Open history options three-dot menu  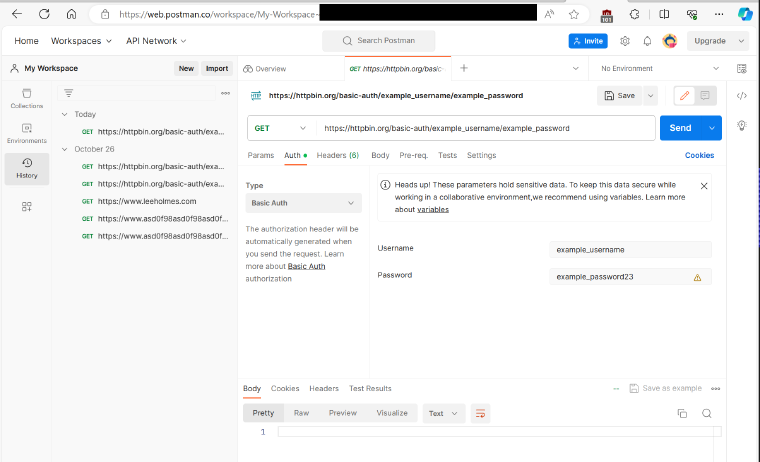click(225, 93)
